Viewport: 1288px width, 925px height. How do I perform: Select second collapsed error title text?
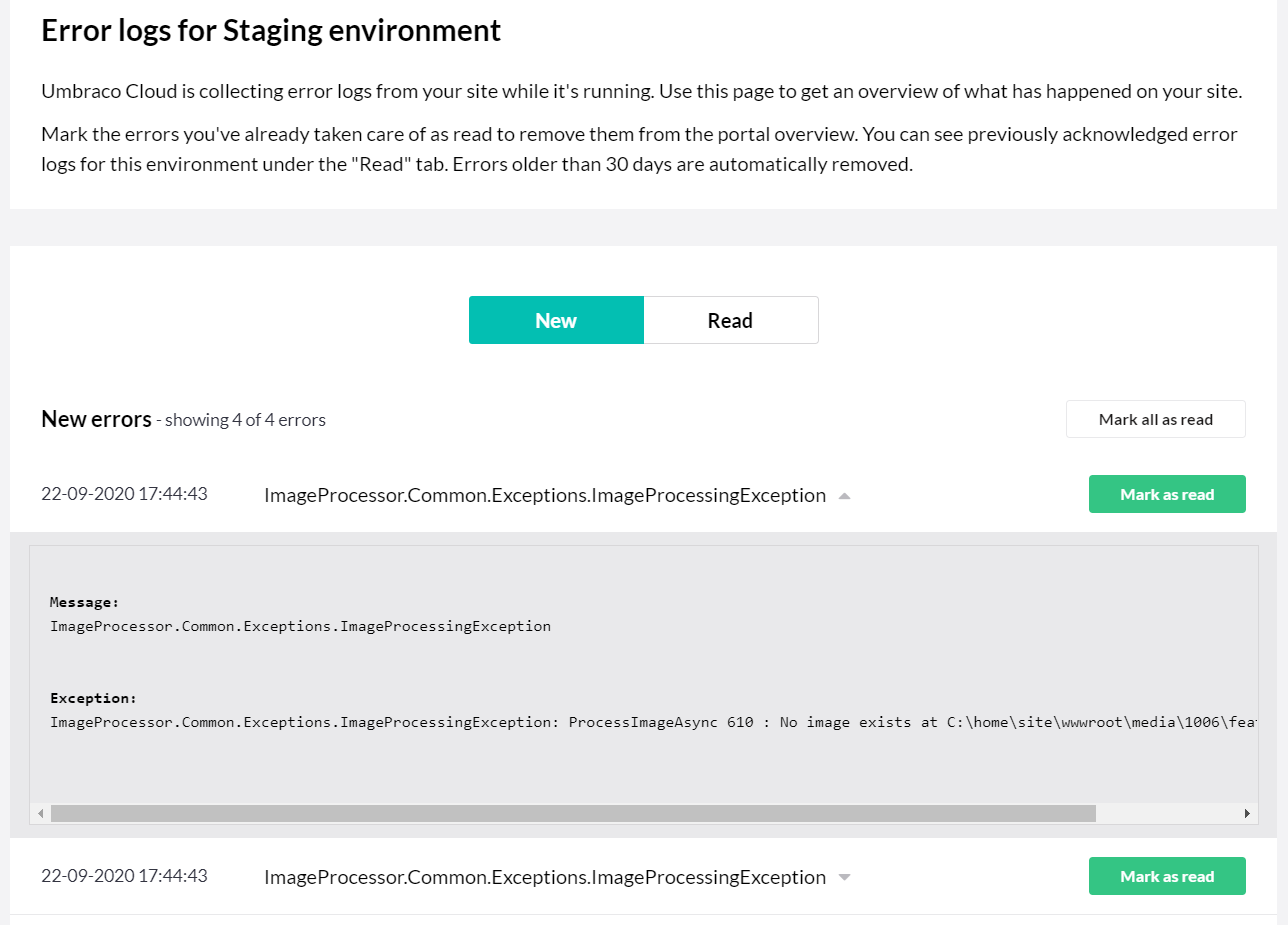coord(545,877)
